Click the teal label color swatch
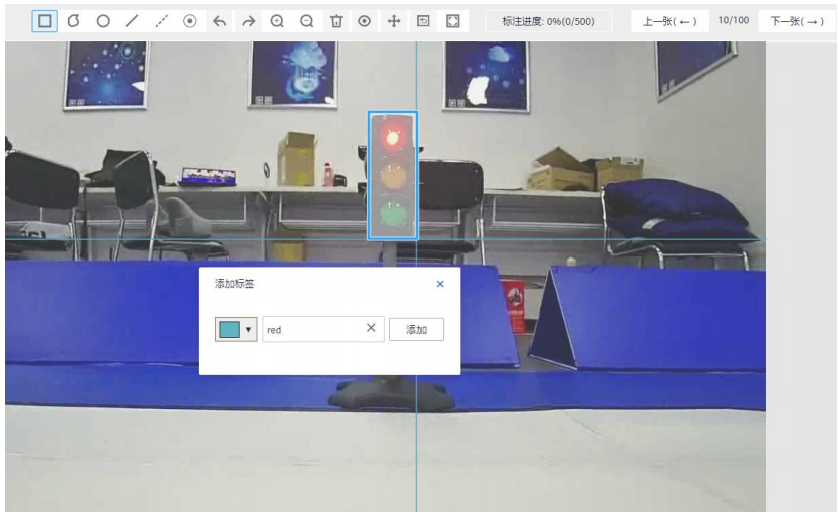838x514 pixels. (229, 330)
